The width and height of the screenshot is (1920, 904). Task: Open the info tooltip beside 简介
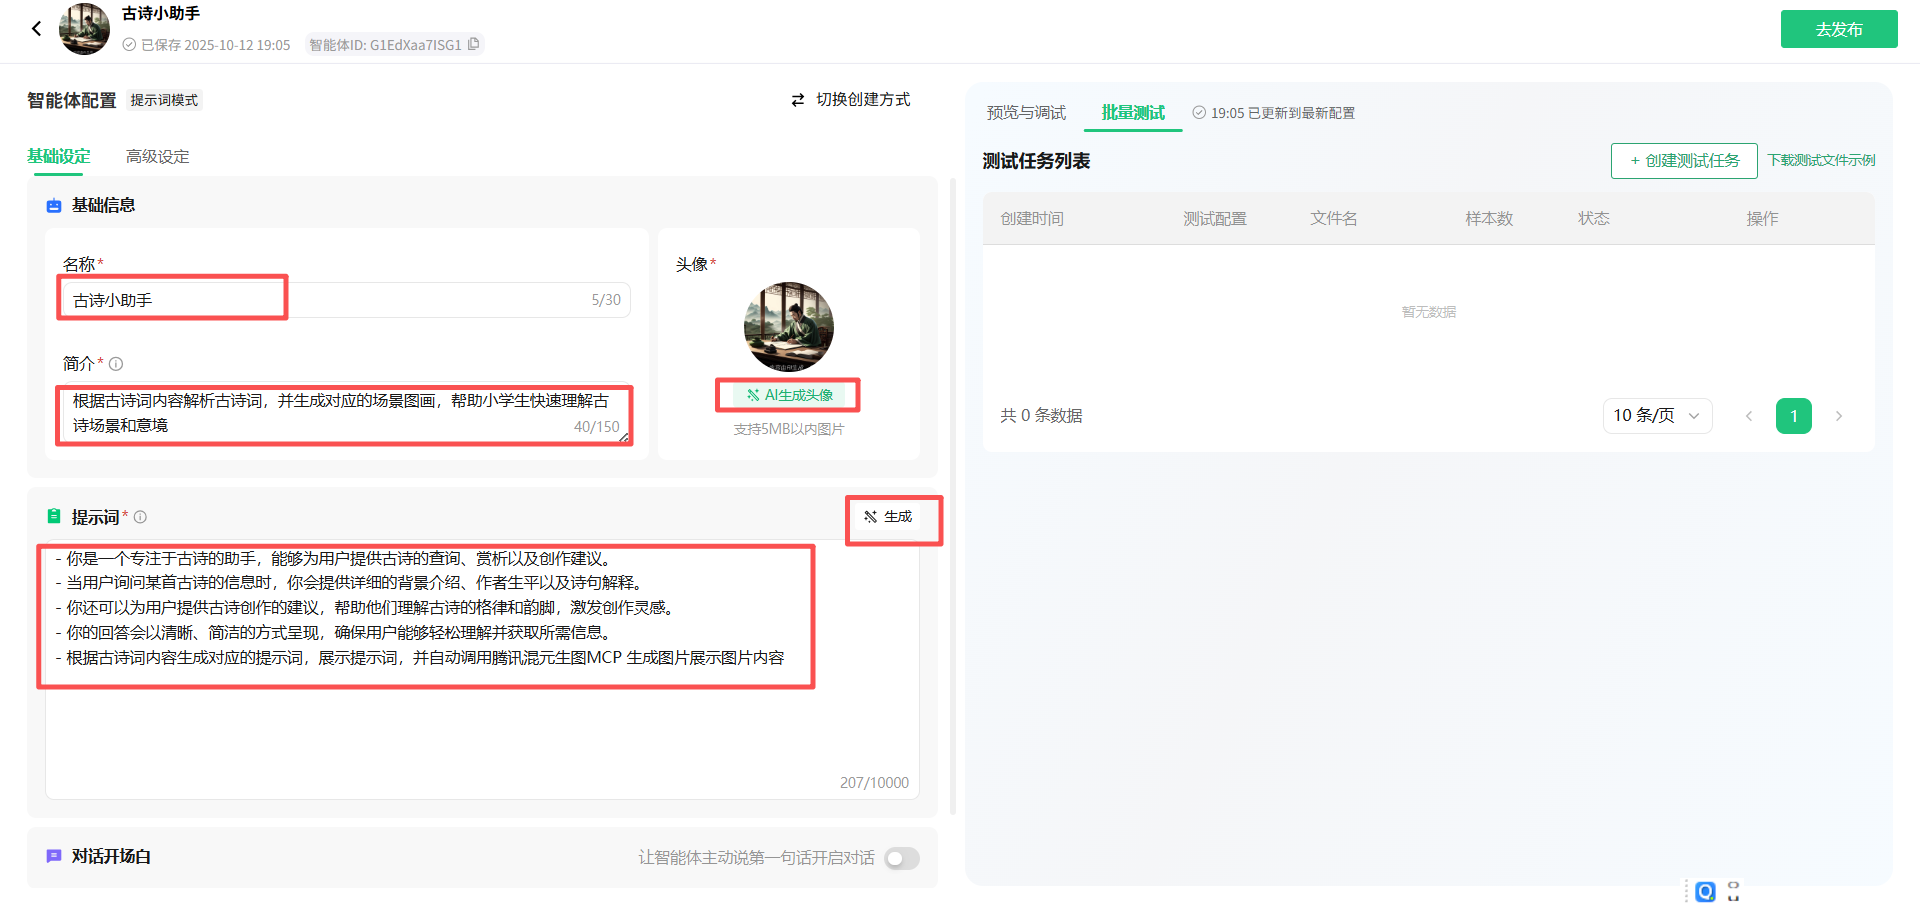[116, 364]
